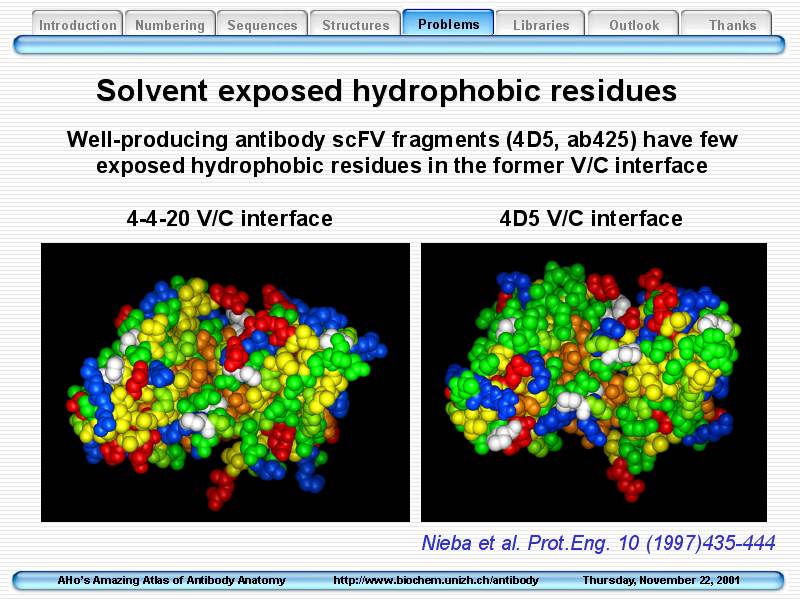Click the 4D5 molecular structure image
Viewport: 800px width, 600px height.
tap(594, 382)
